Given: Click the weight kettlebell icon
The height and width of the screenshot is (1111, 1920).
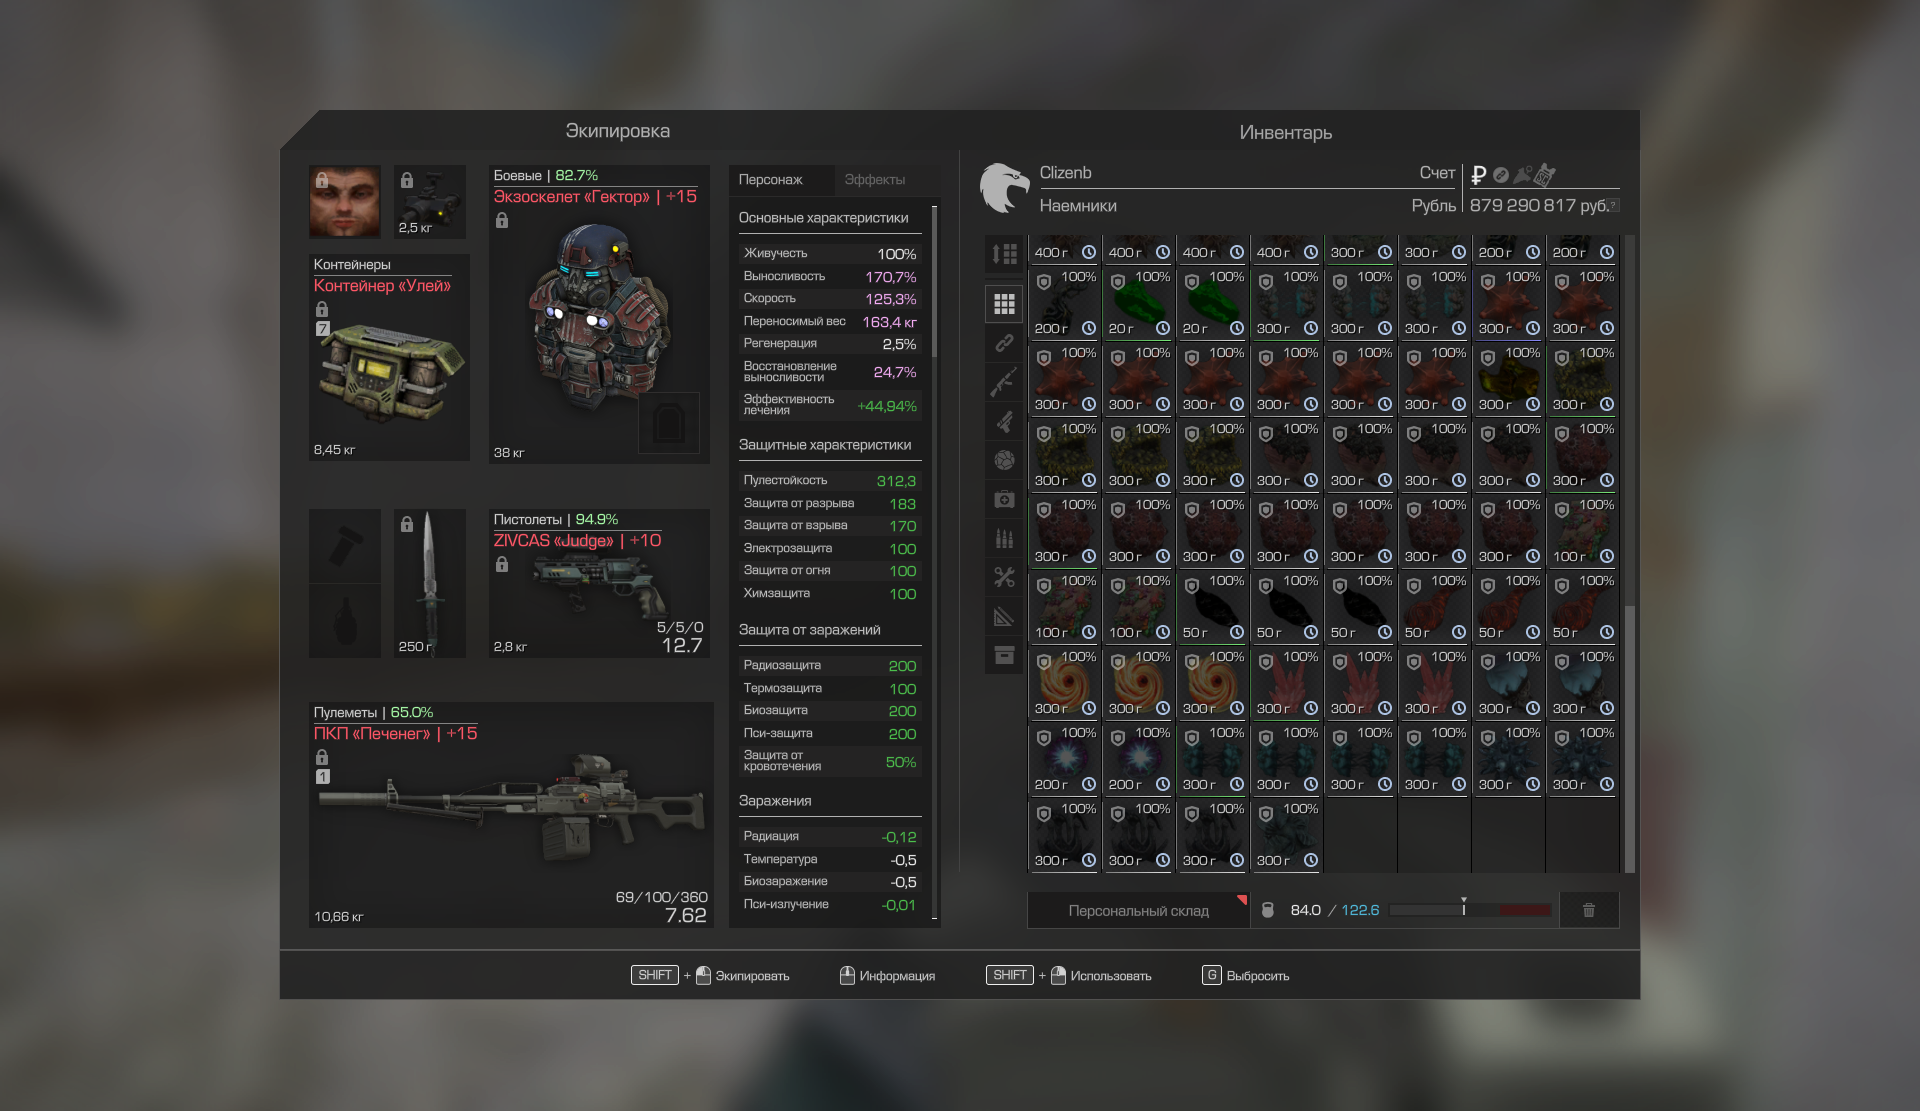Looking at the screenshot, I should point(1268,910).
